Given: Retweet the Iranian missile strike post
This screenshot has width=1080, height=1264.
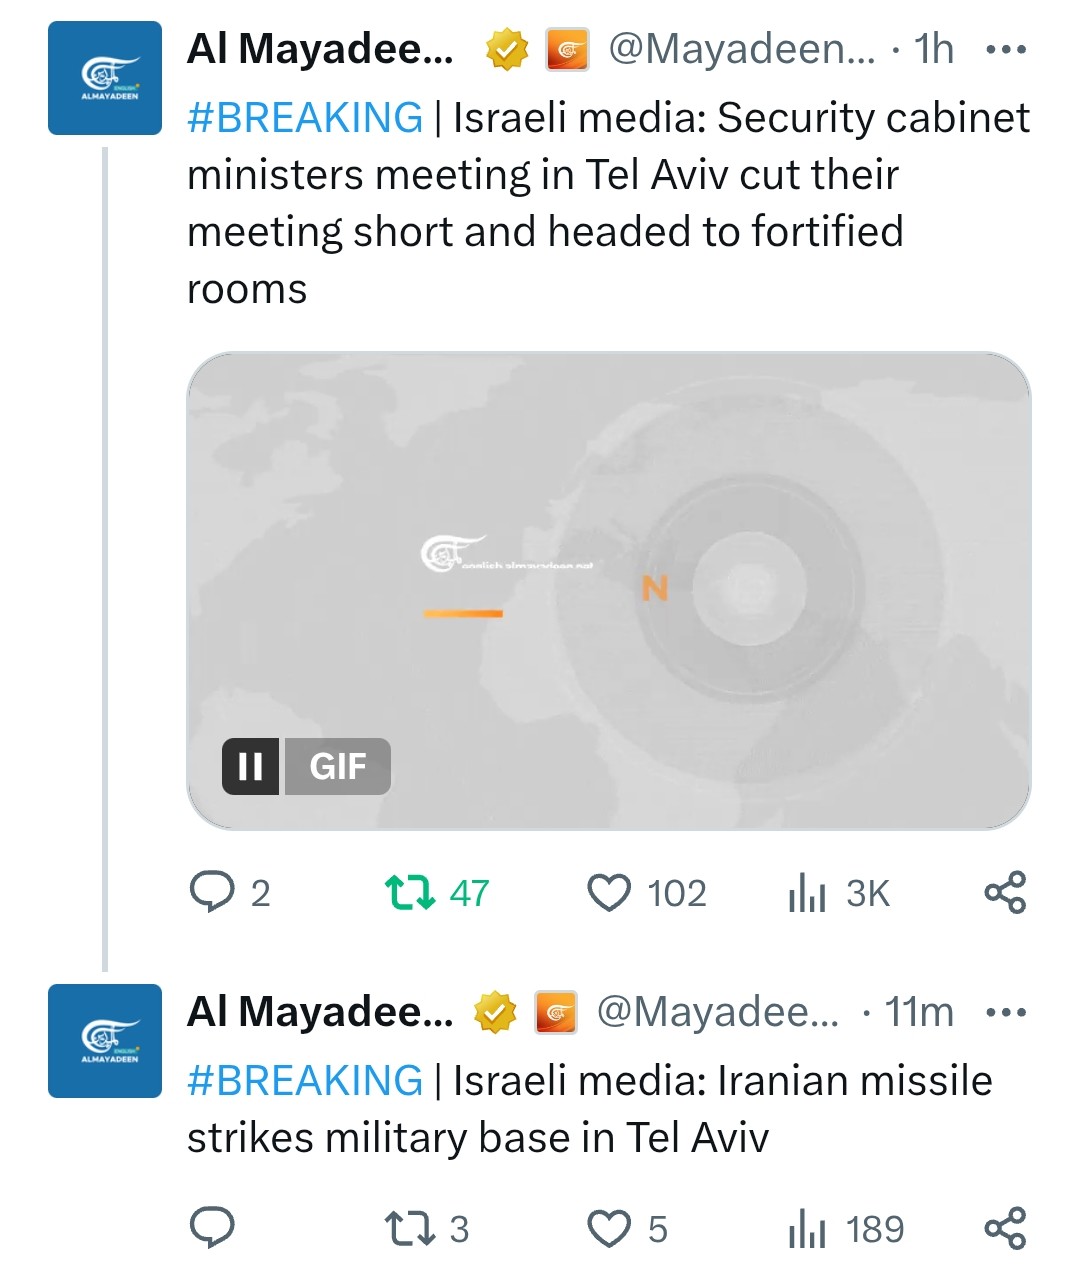Looking at the screenshot, I should [411, 1228].
